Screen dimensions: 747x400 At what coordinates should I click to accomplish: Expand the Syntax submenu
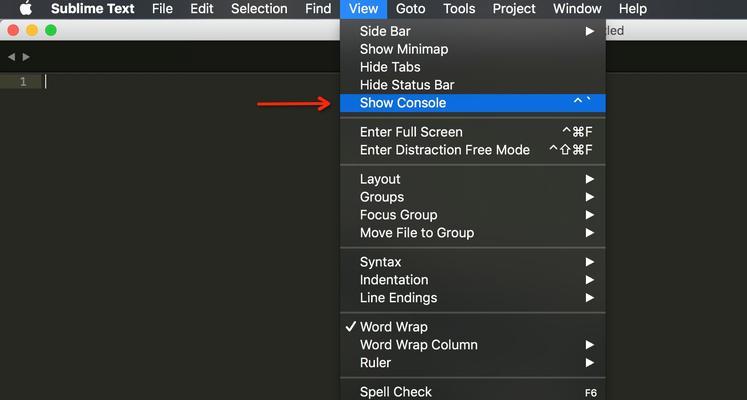point(473,262)
